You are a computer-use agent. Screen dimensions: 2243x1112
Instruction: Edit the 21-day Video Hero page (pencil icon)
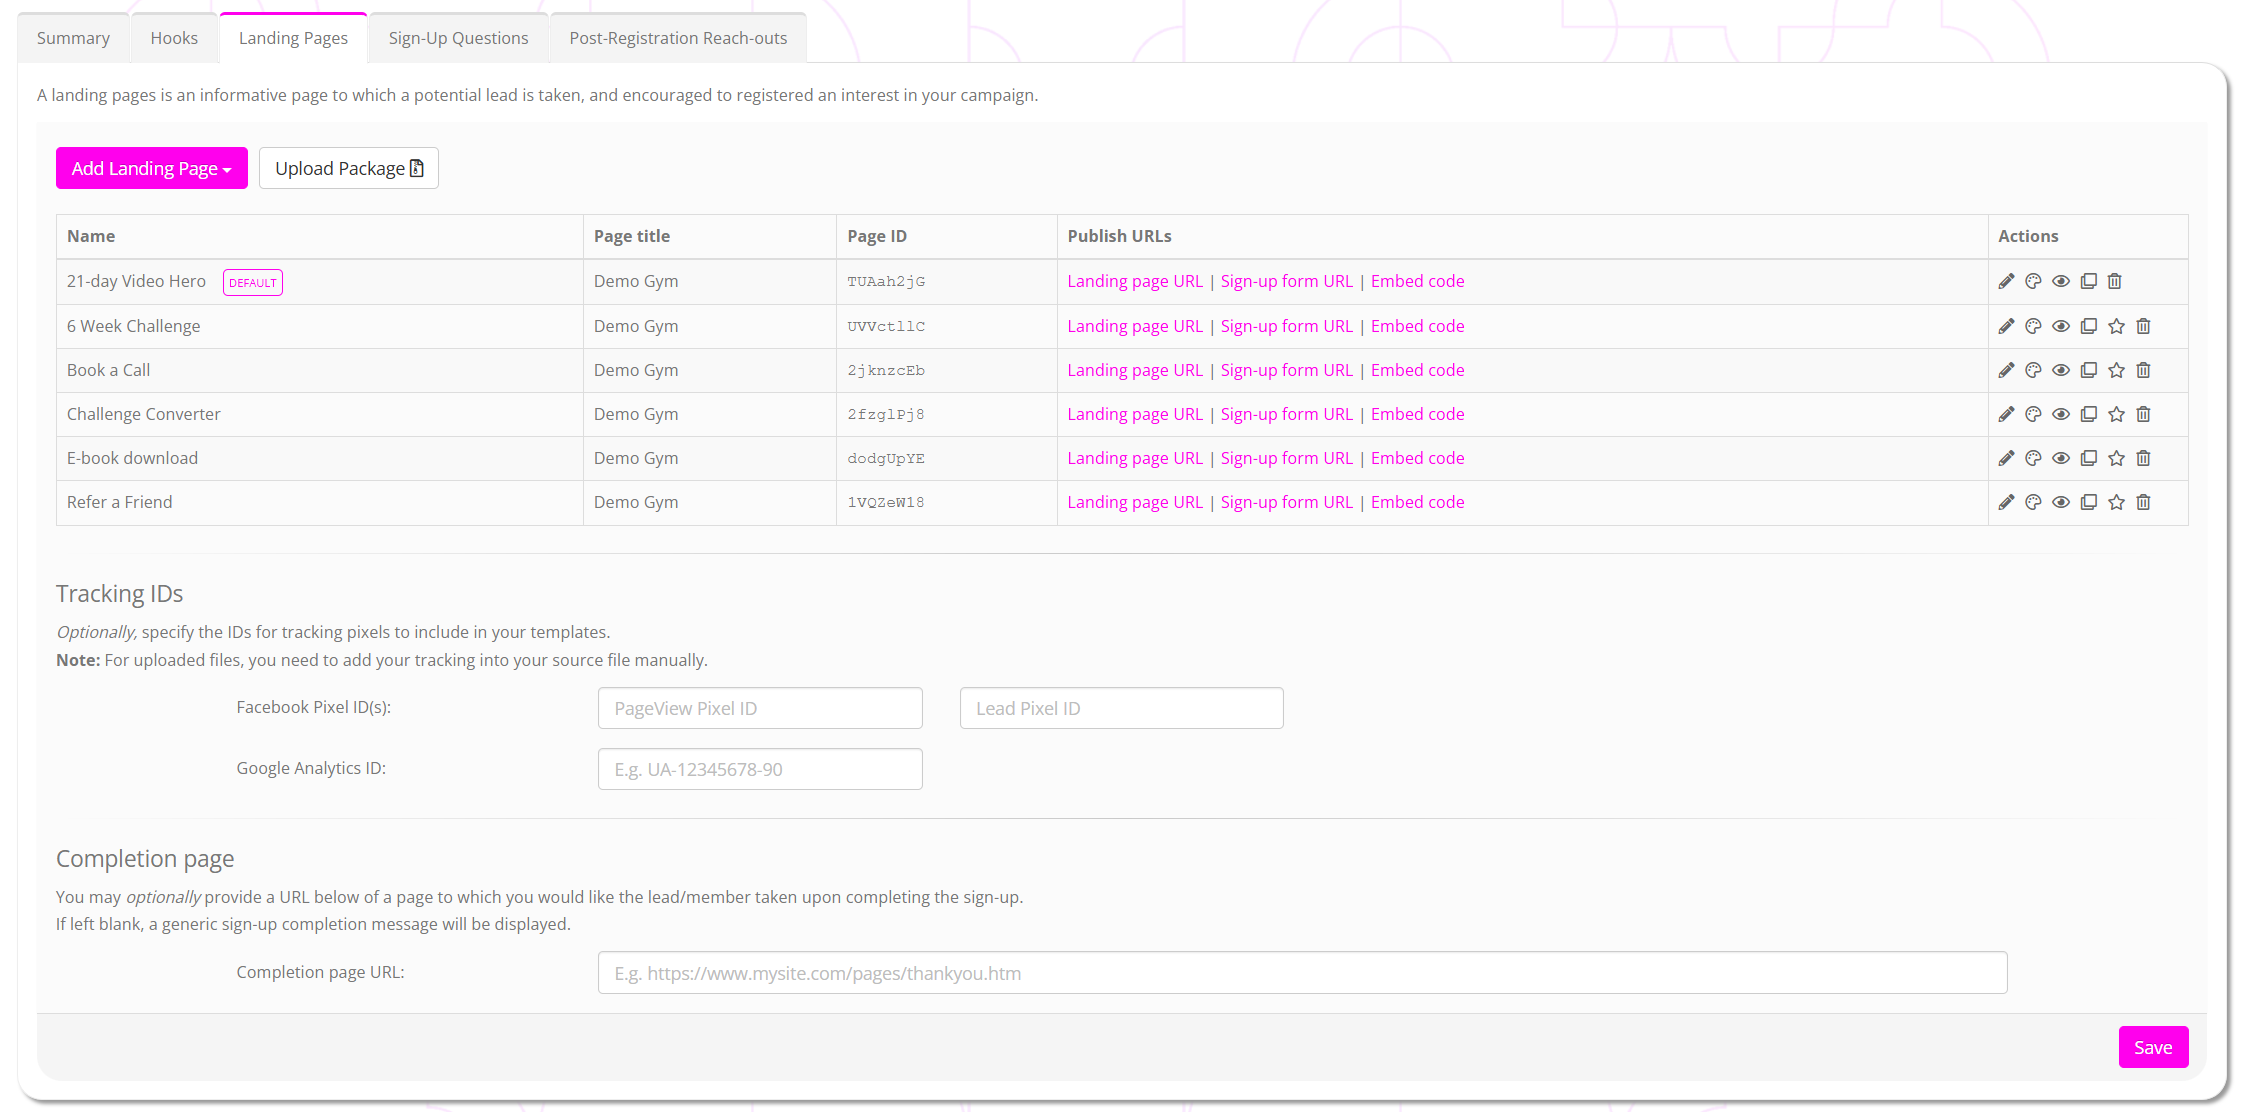pyautogui.click(x=2006, y=281)
